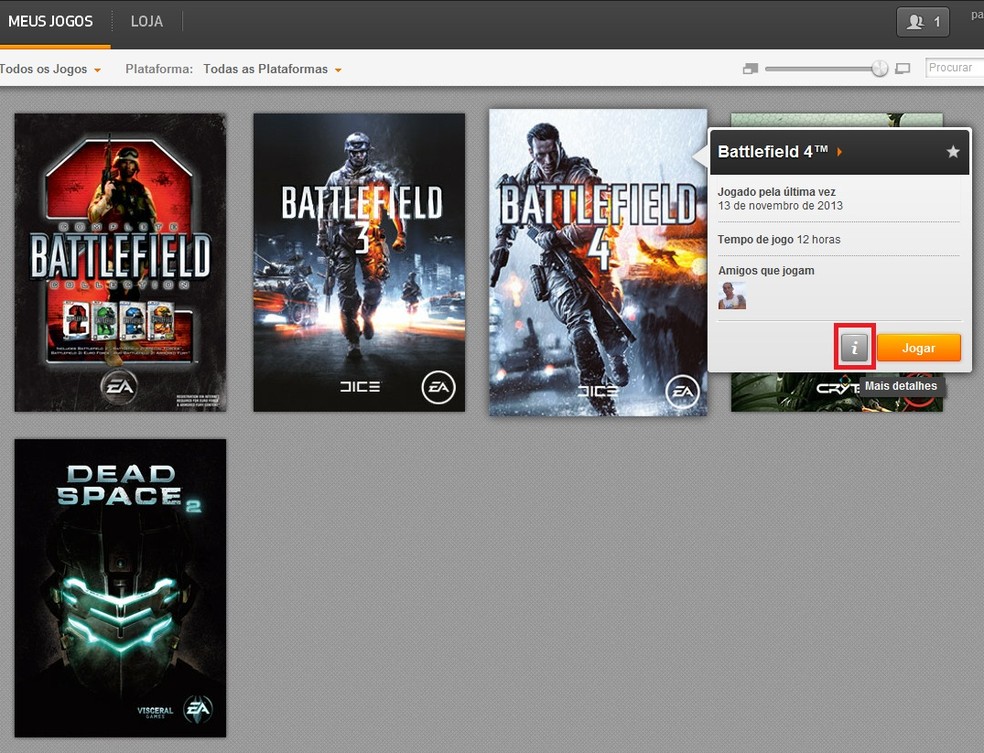Screen dimensions: 984x753
Task: Click the text '13 de novembro de 2013'
Action: (780, 206)
